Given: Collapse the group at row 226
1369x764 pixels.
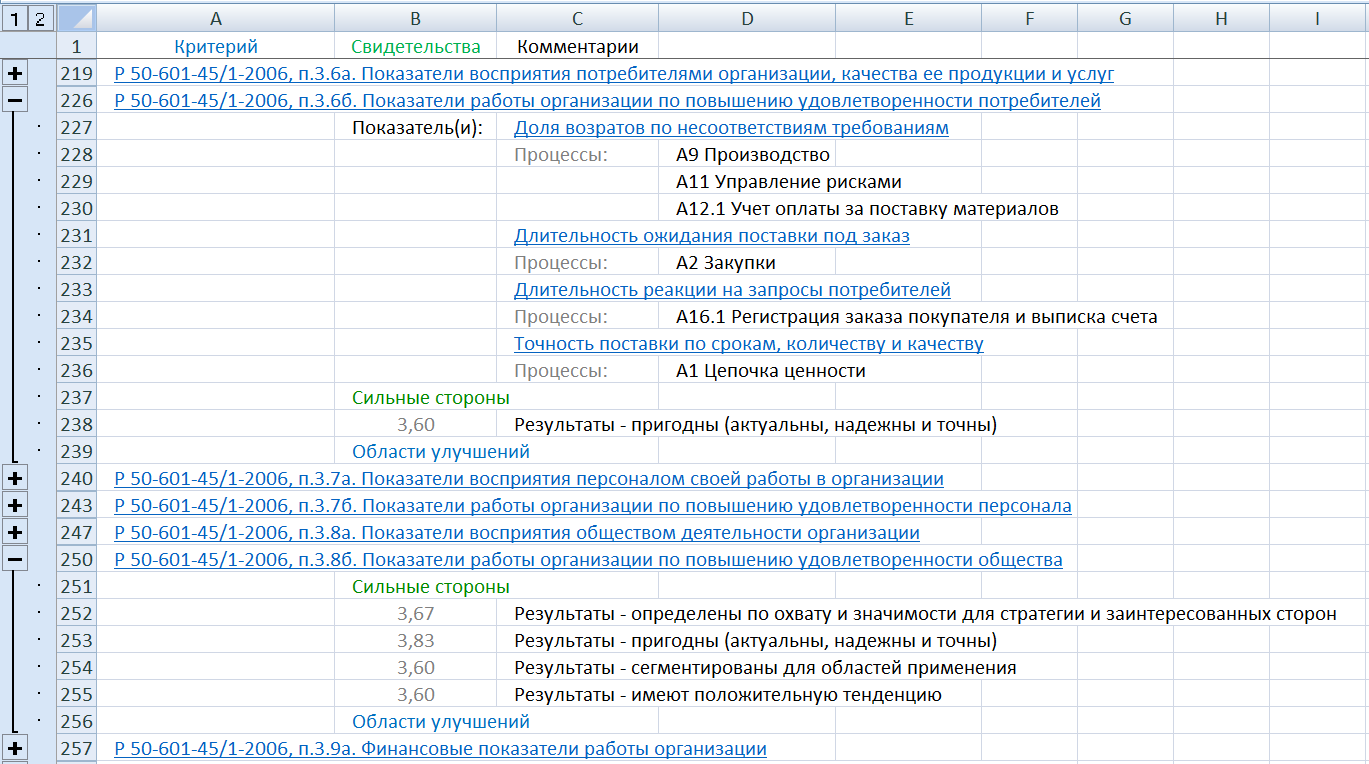Looking at the screenshot, I should 15,101.
